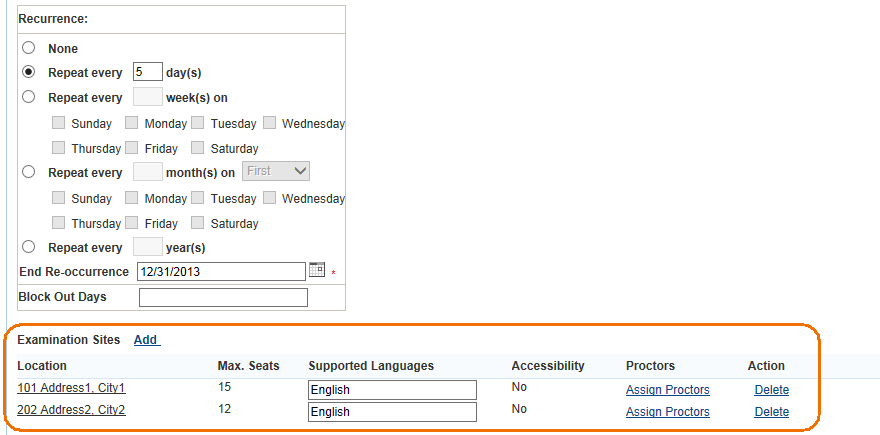
Task: Pick the Repeat every year(s) radio button
Action: point(28,247)
